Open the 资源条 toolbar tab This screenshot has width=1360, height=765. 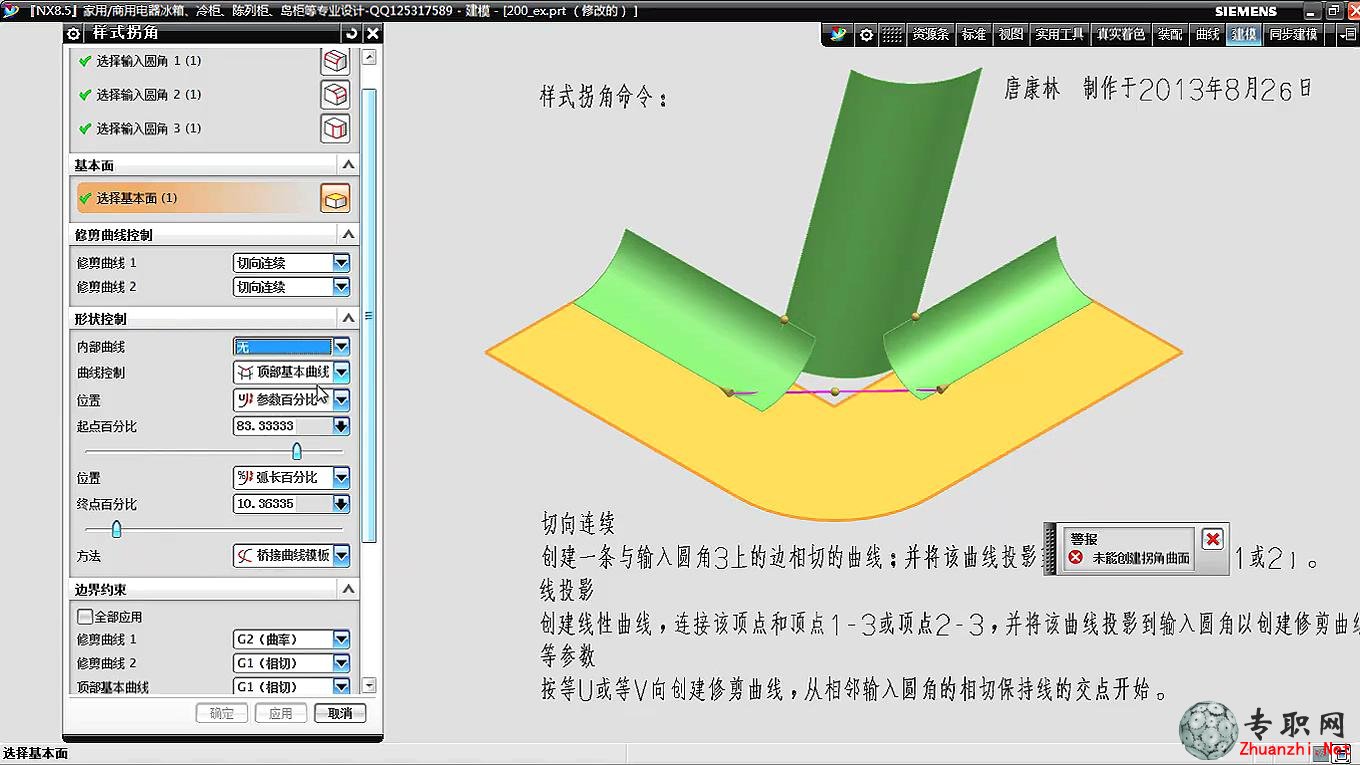930,34
